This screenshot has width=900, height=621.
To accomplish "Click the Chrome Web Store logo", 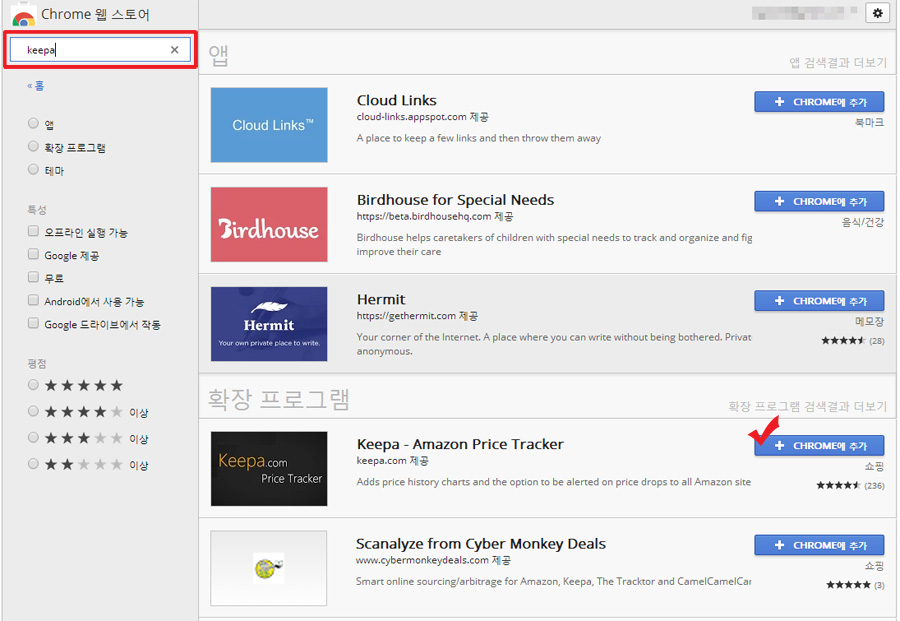I will 24,16.
